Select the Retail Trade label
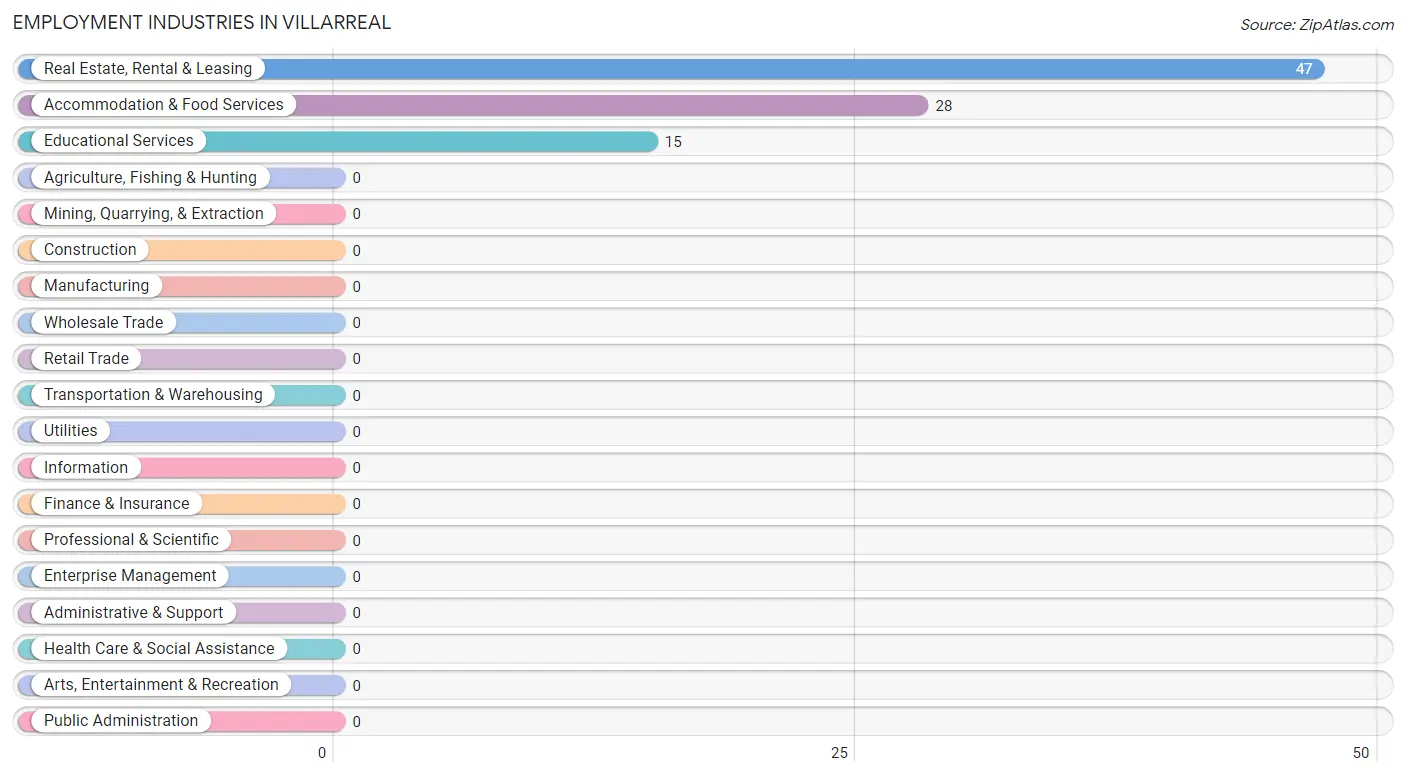Screen dimensions: 1406x776 pos(86,359)
